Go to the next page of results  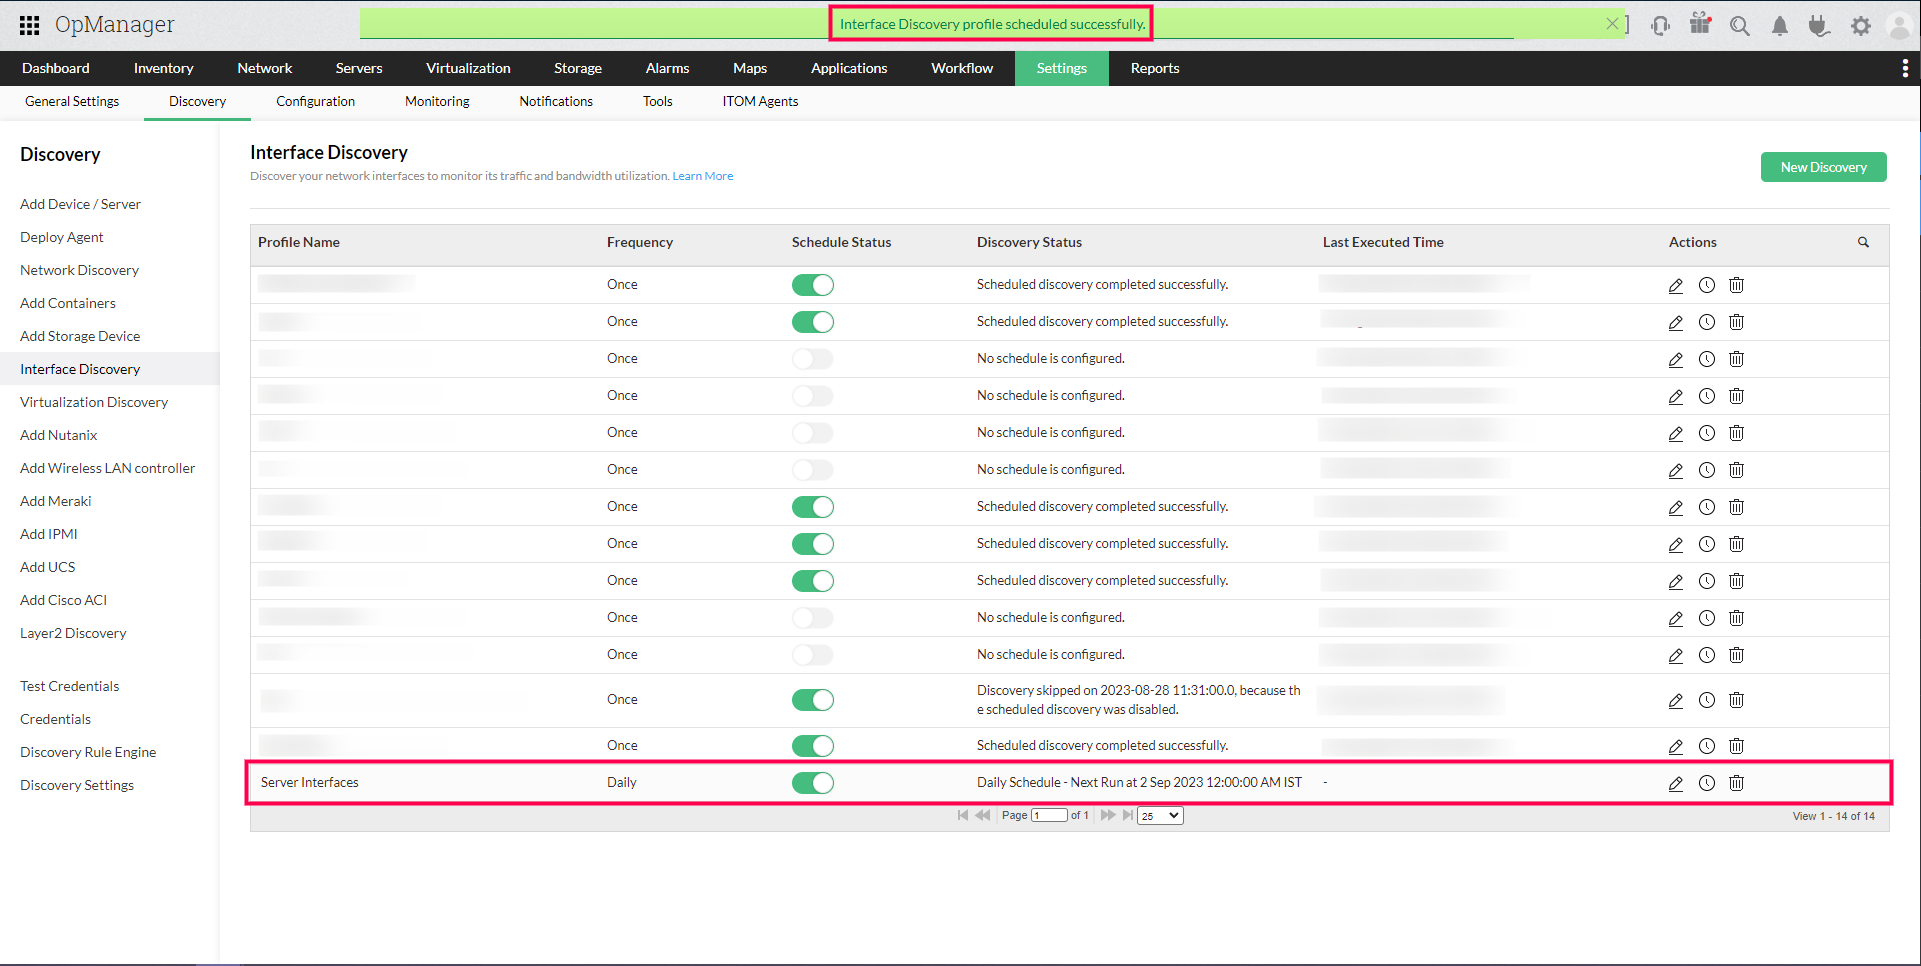pos(1108,815)
